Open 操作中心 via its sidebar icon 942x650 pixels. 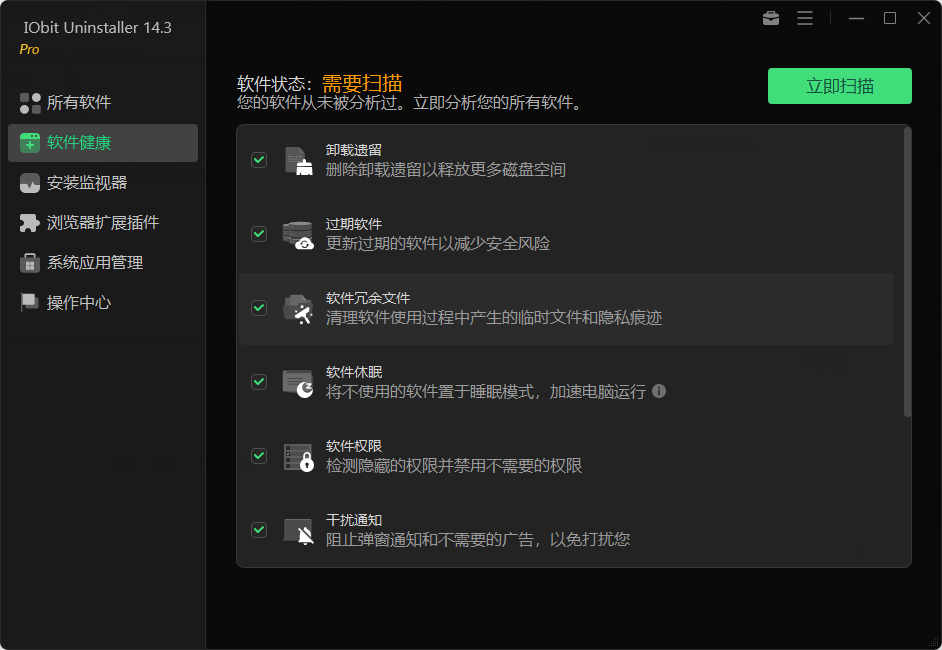[28, 302]
